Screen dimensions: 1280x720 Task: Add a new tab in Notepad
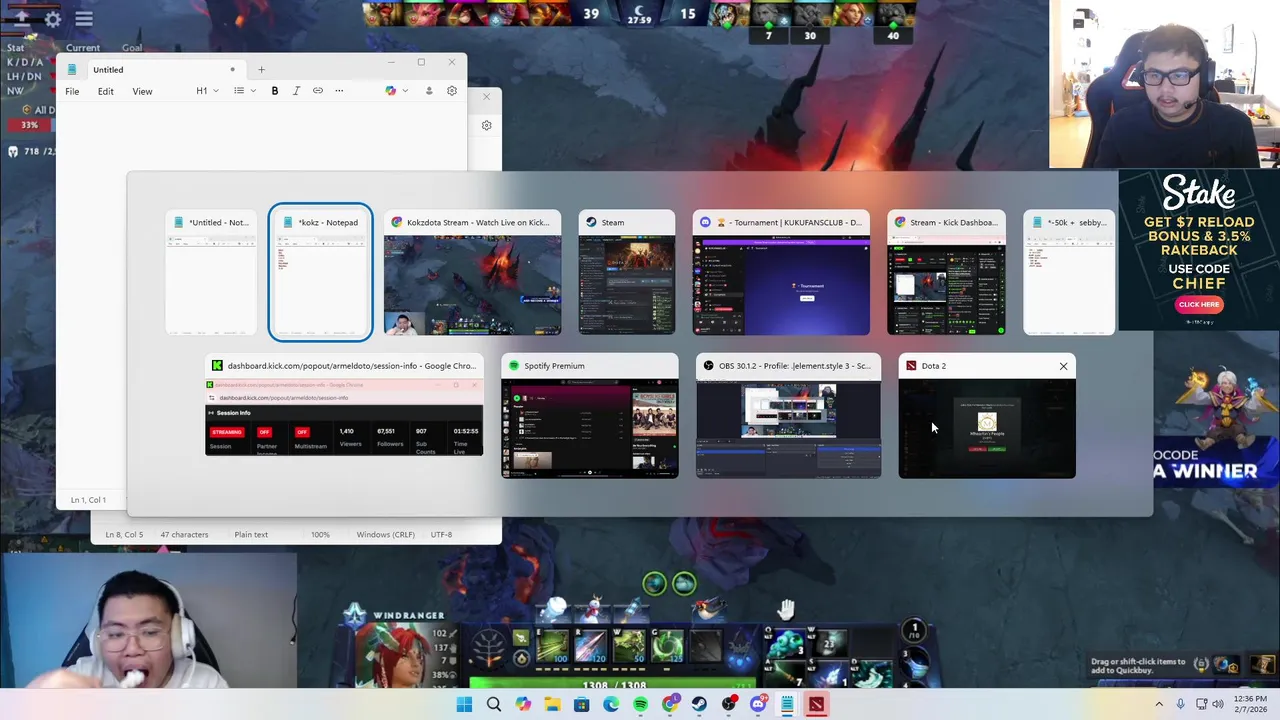point(261,70)
